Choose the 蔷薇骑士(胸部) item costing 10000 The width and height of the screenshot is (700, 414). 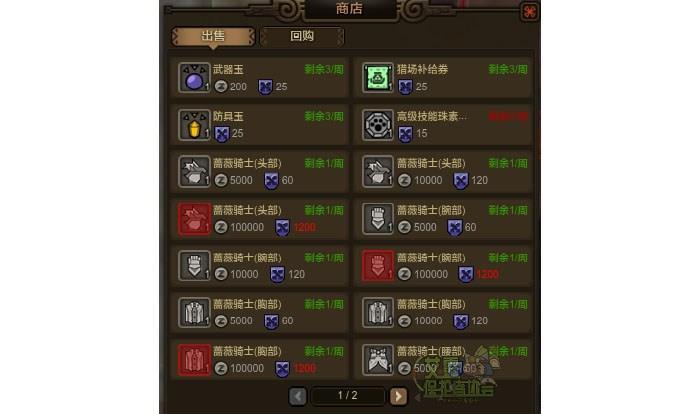click(x=443, y=313)
